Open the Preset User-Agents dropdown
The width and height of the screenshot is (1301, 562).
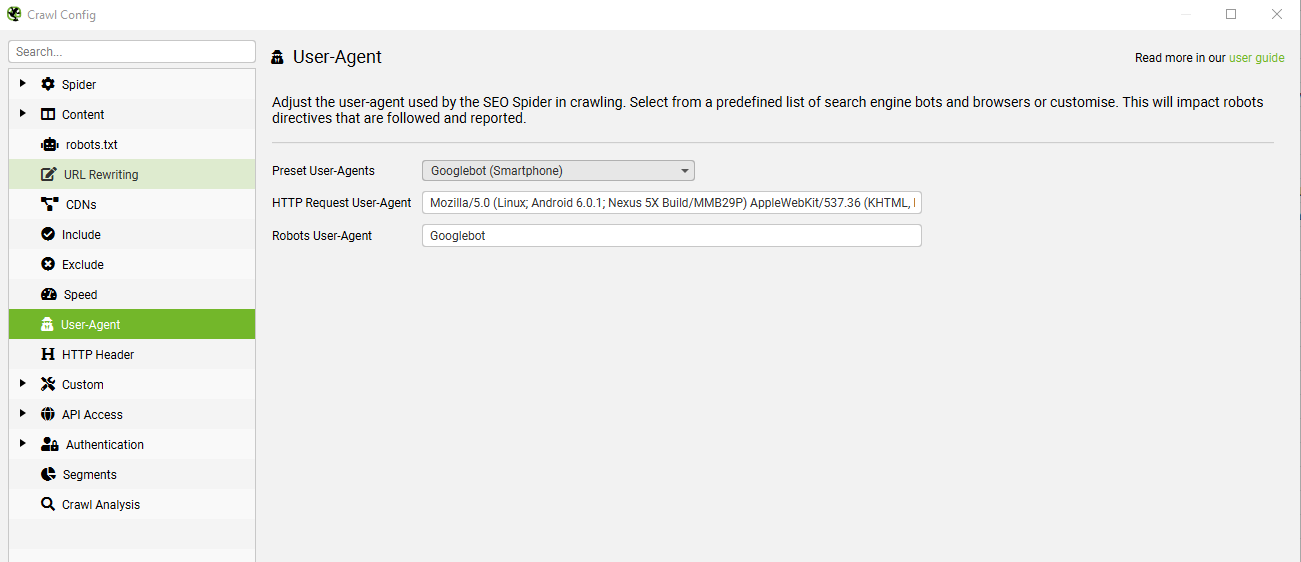[558, 171]
